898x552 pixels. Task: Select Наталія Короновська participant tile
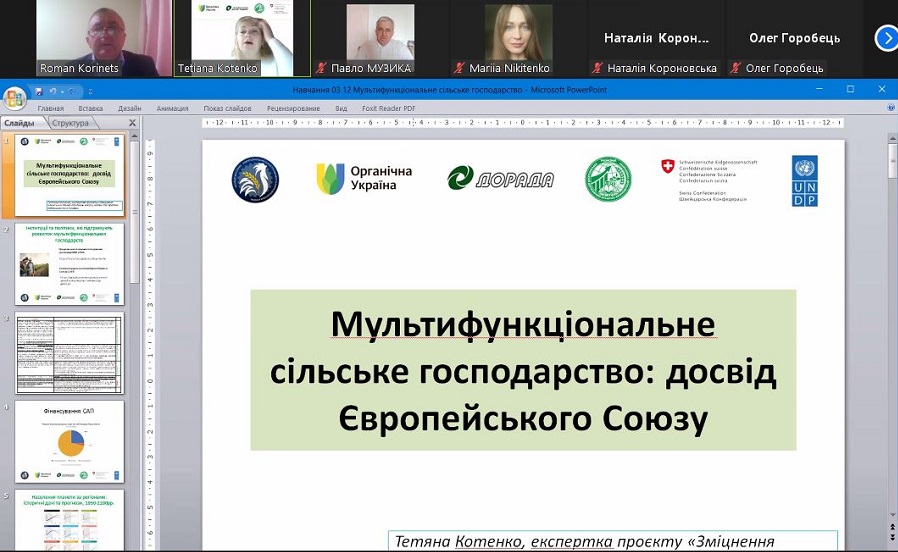point(656,38)
